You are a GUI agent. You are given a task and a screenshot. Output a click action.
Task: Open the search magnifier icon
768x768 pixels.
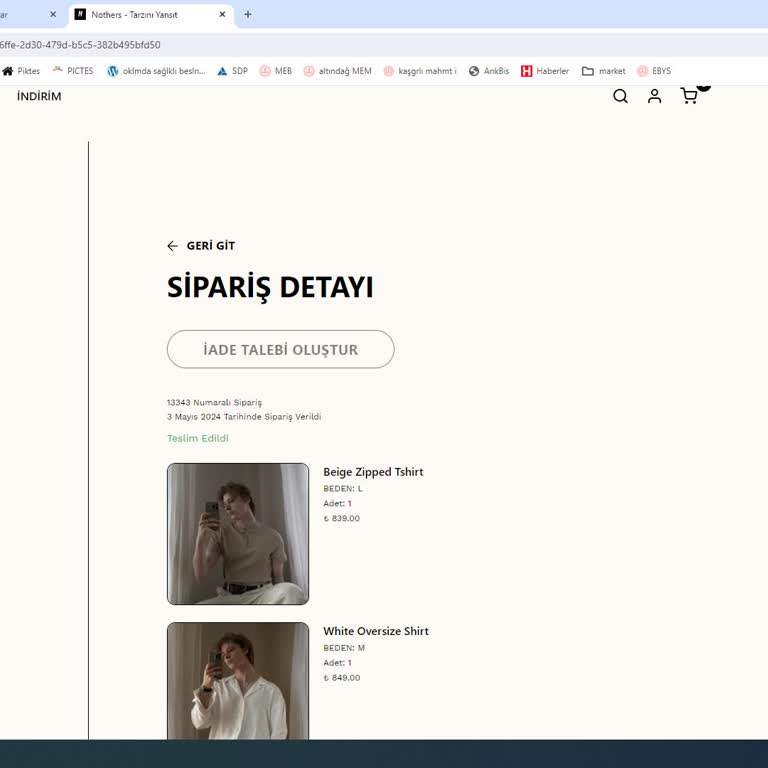click(620, 96)
